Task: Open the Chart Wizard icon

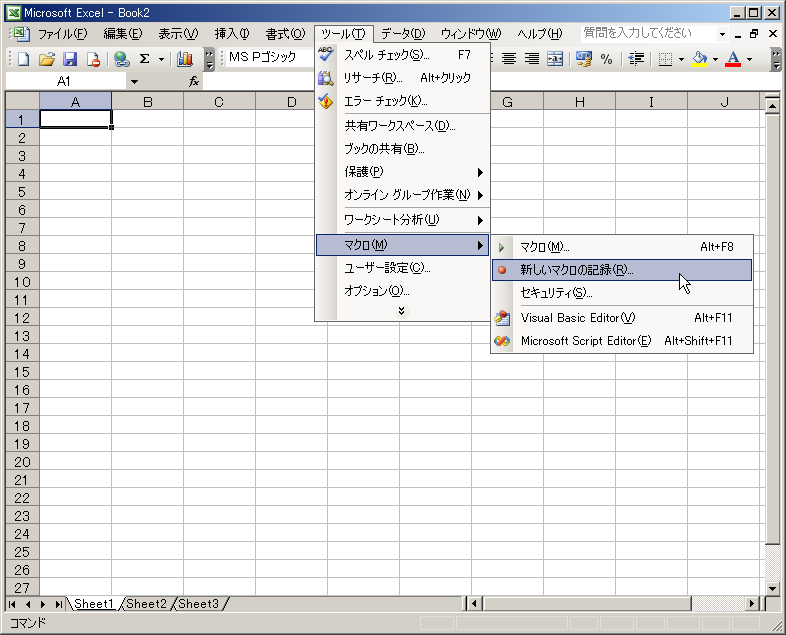Action: pyautogui.click(x=185, y=59)
